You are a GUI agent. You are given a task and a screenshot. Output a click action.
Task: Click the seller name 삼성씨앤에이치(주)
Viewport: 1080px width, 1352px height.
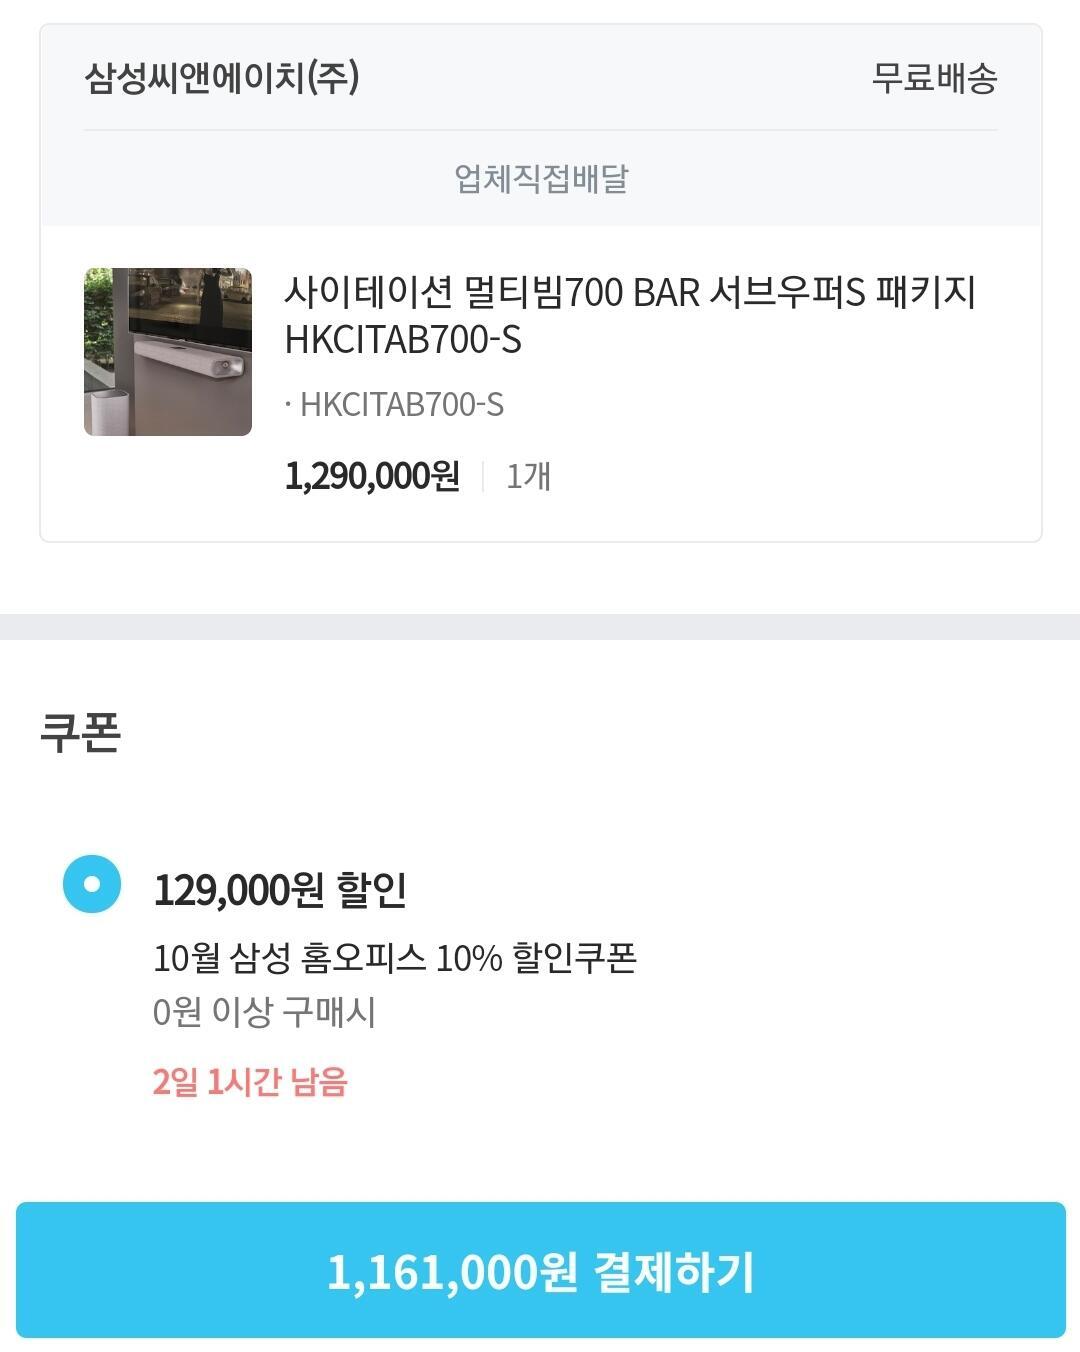[222, 78]
